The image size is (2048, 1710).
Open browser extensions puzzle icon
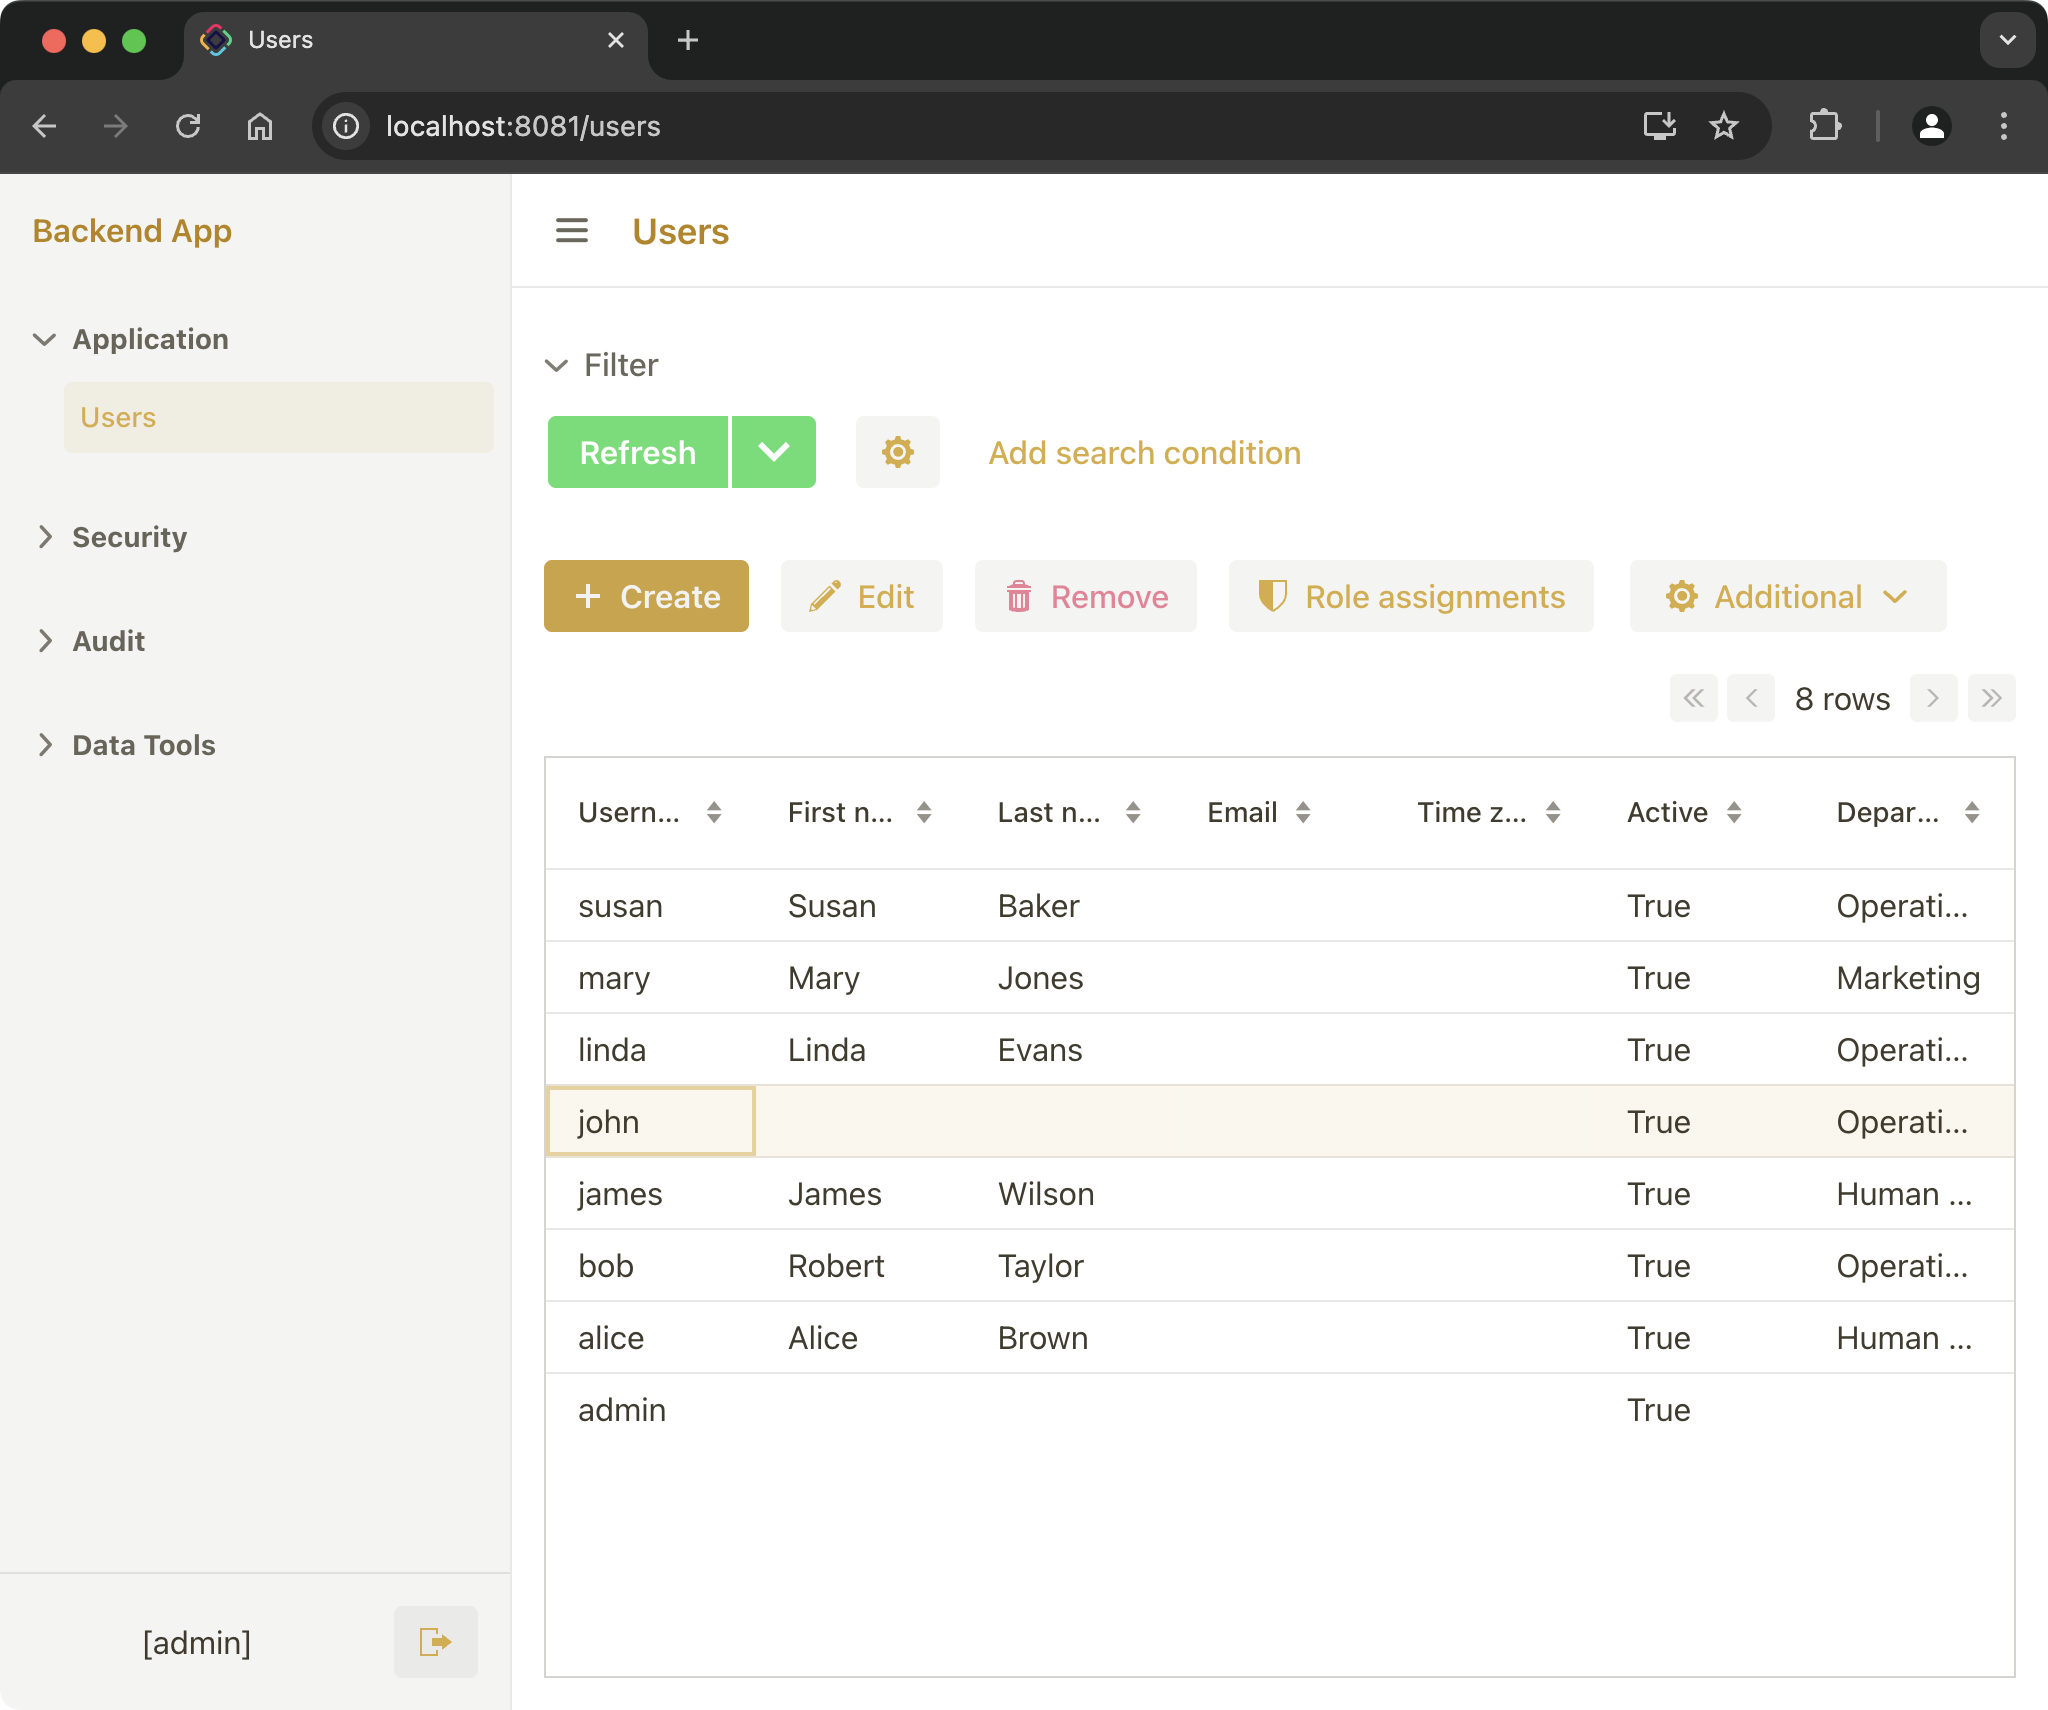pos(1825,126)
